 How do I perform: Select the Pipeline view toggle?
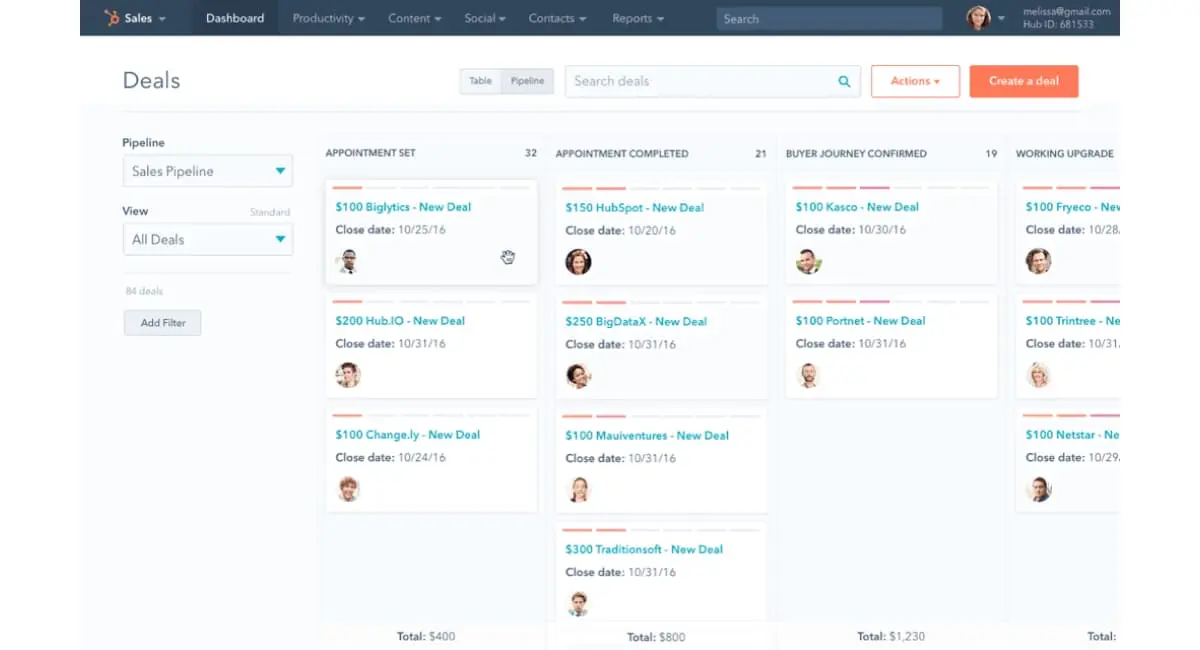(x=527, y=81)
